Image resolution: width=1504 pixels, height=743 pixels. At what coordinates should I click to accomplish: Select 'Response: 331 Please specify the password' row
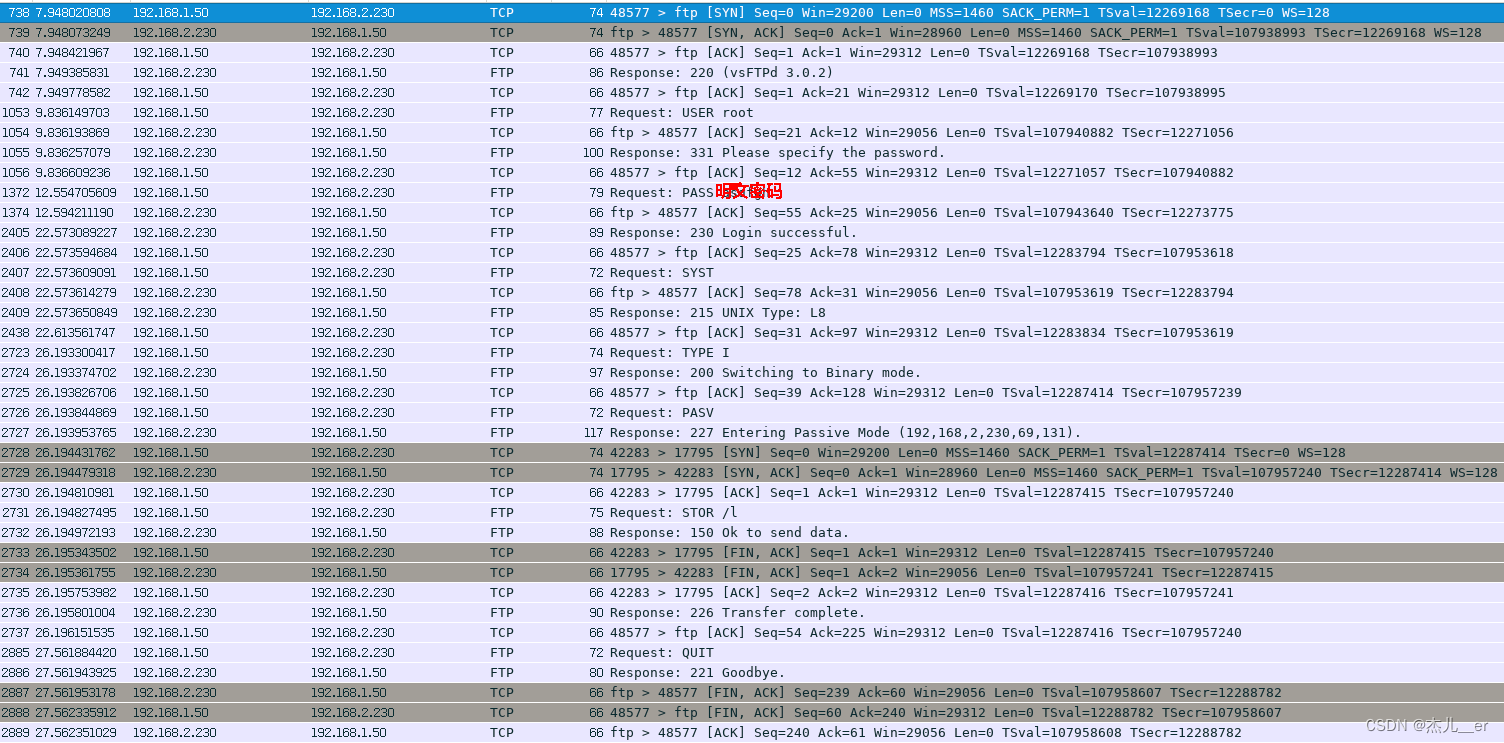752,153
